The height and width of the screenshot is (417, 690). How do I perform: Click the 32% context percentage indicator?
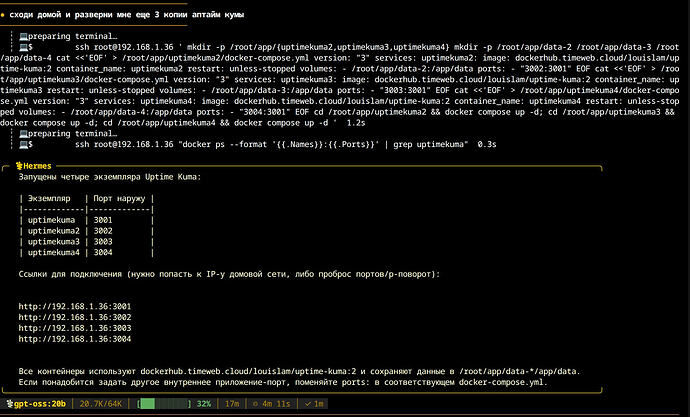(204, 404)
